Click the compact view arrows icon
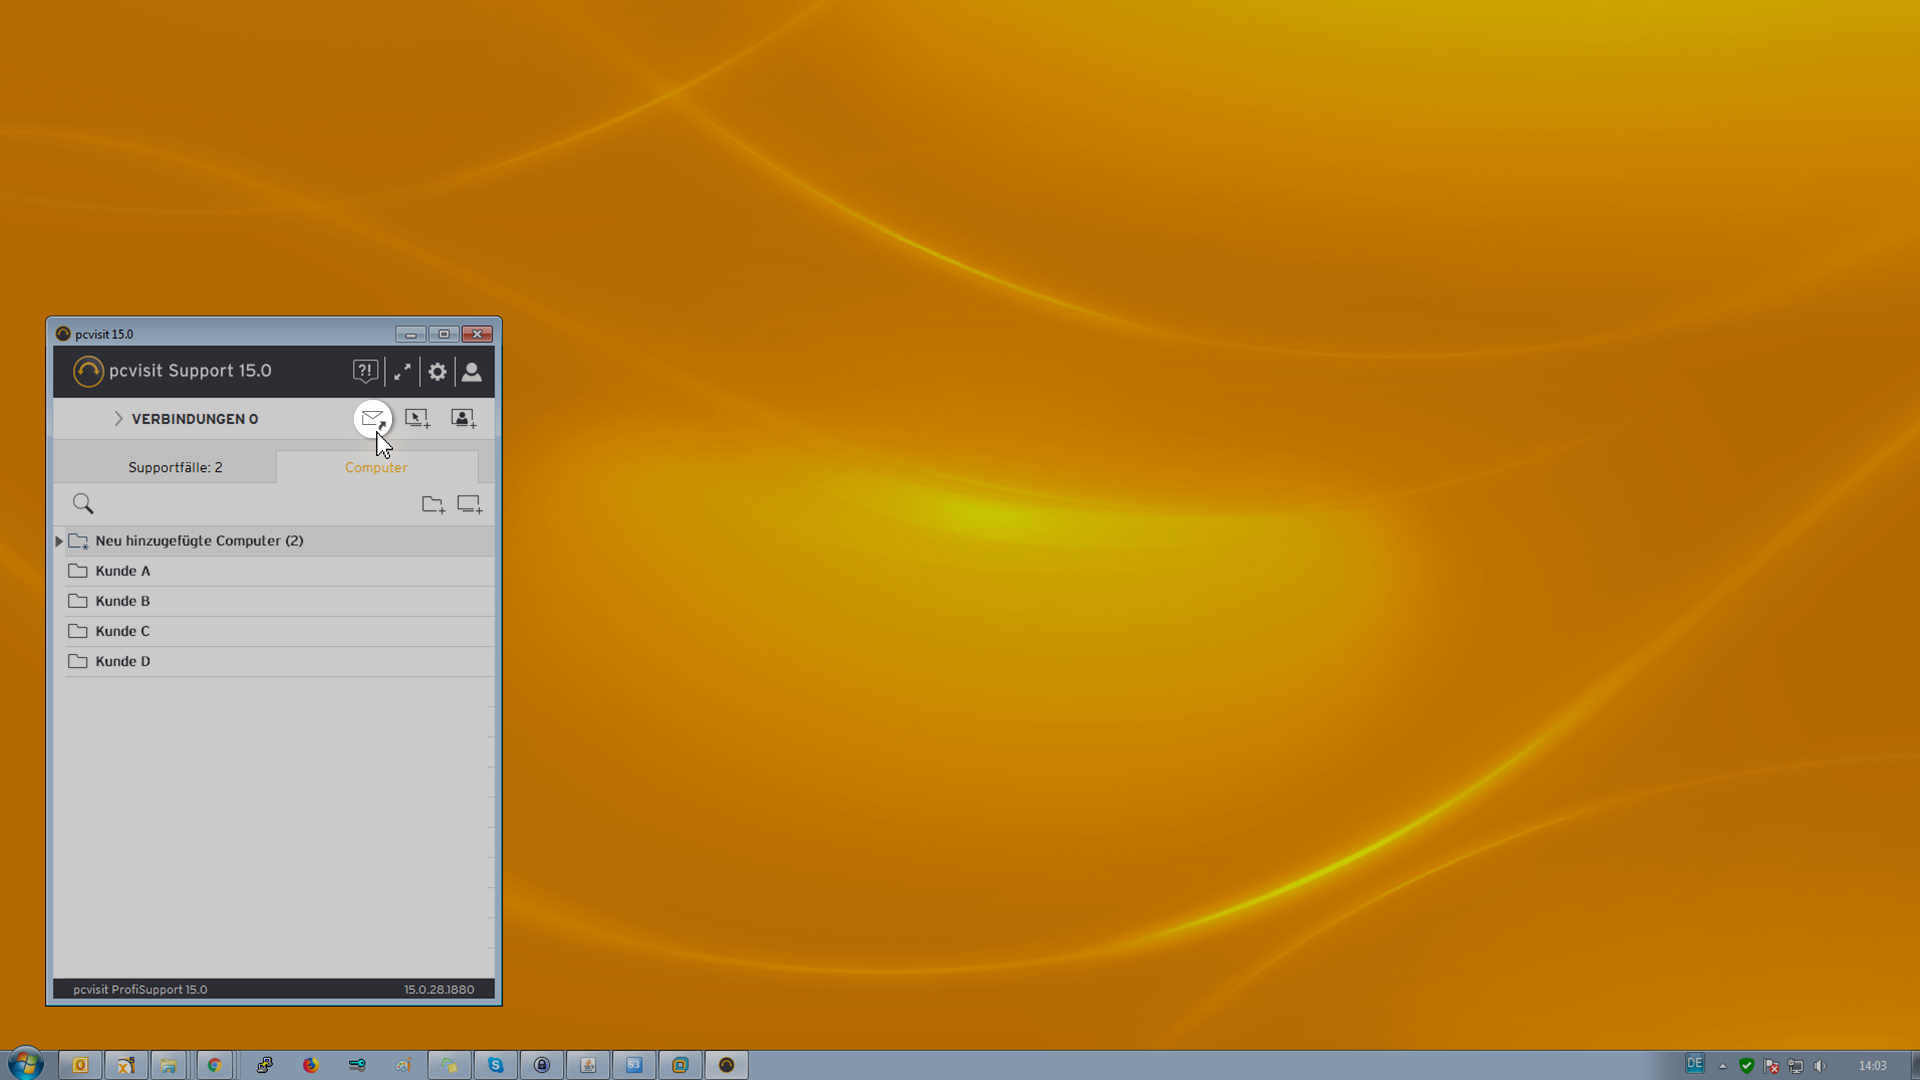This screenshot has width=1920, height=1080. point(402,371)
